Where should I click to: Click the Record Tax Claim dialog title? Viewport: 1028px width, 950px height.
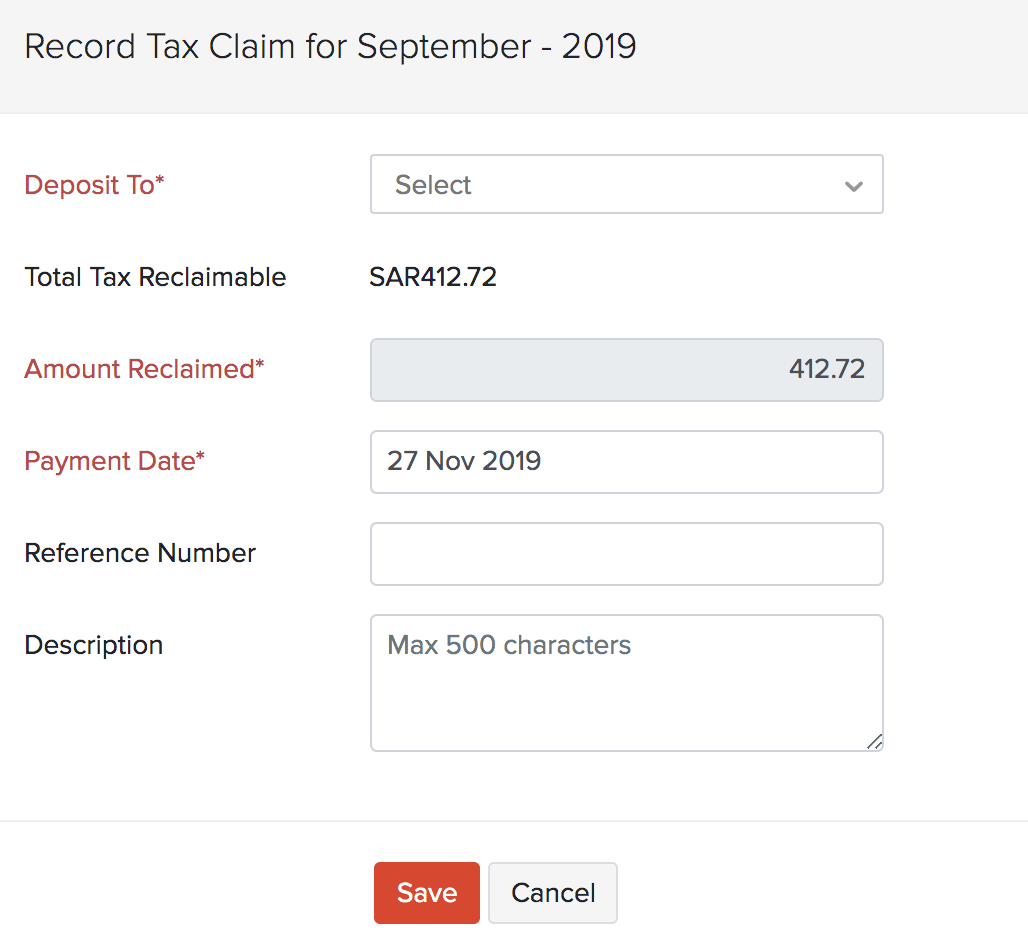[x=330, y=46]
